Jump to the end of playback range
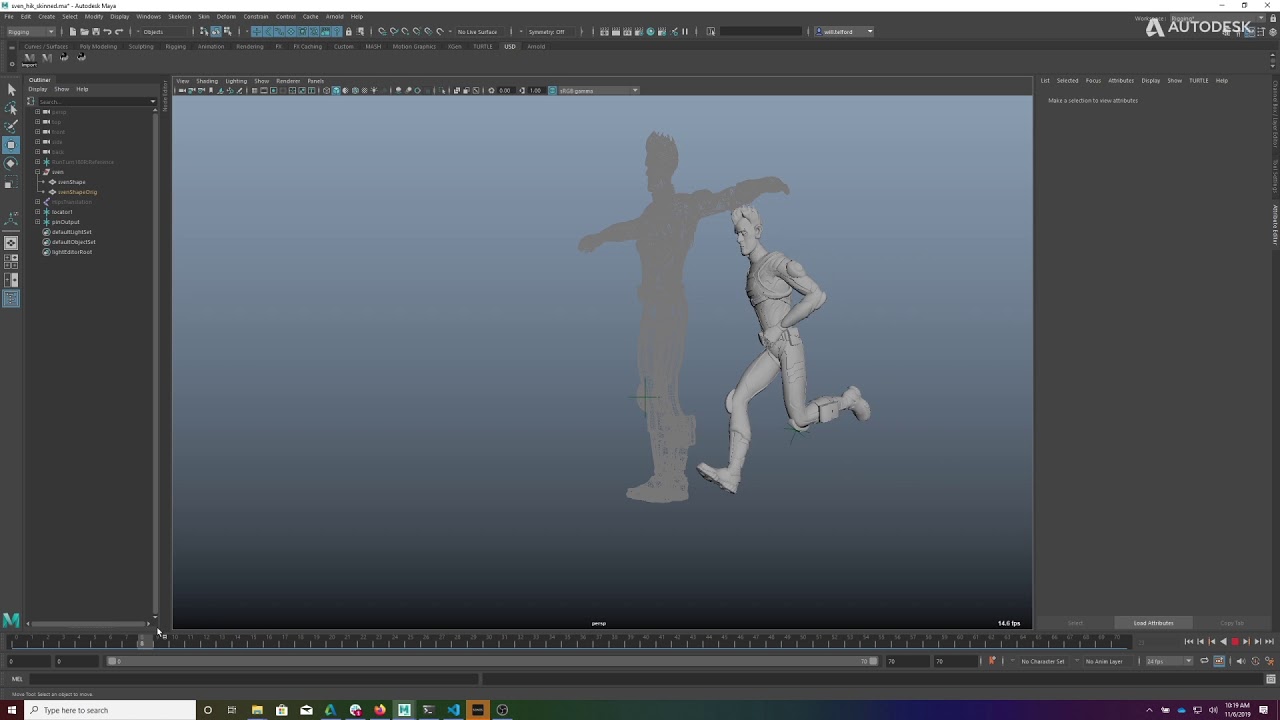Viewport: 1280px width, 720px height. click(x=1269, y=642)
